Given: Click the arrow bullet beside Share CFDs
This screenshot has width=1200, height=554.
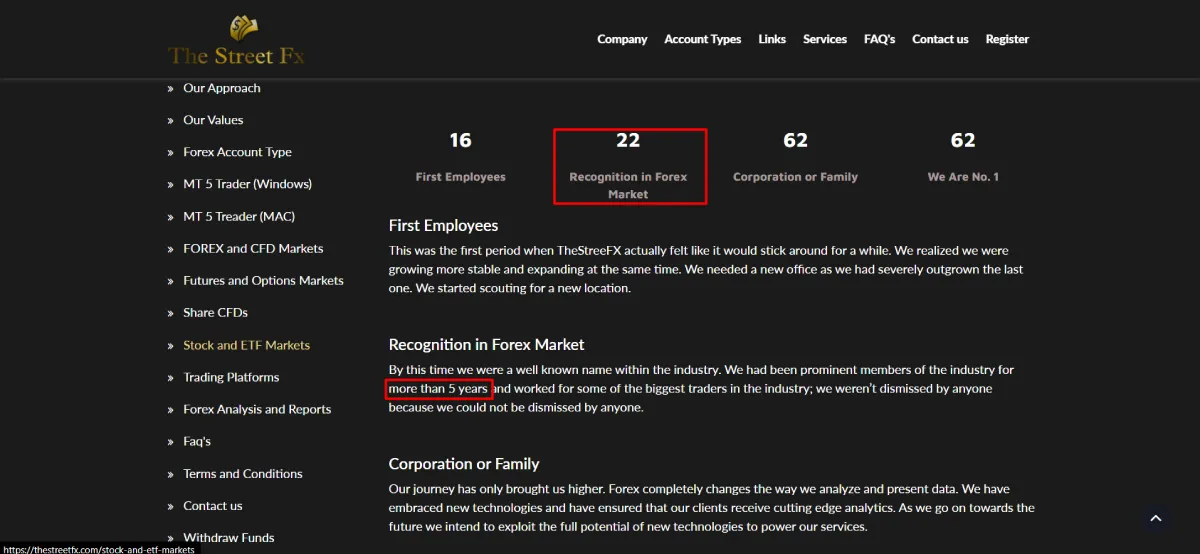Looking at the screenshot, I should [170, 313].
